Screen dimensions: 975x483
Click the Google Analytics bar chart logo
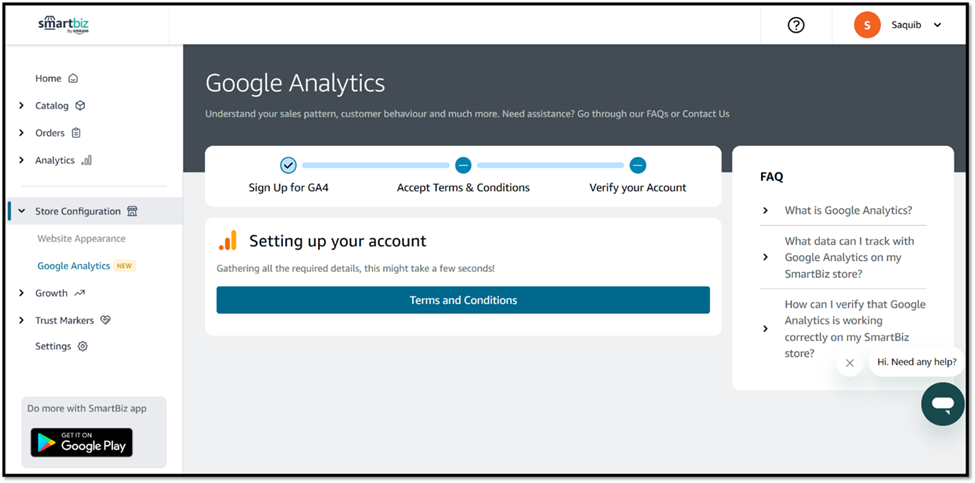pyautogui.click(x=228, y=241)
